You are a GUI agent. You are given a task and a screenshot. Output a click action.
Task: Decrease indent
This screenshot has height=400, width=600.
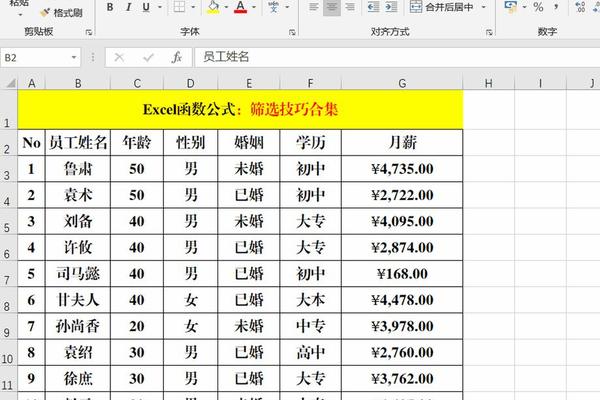[x=373, y=7]
